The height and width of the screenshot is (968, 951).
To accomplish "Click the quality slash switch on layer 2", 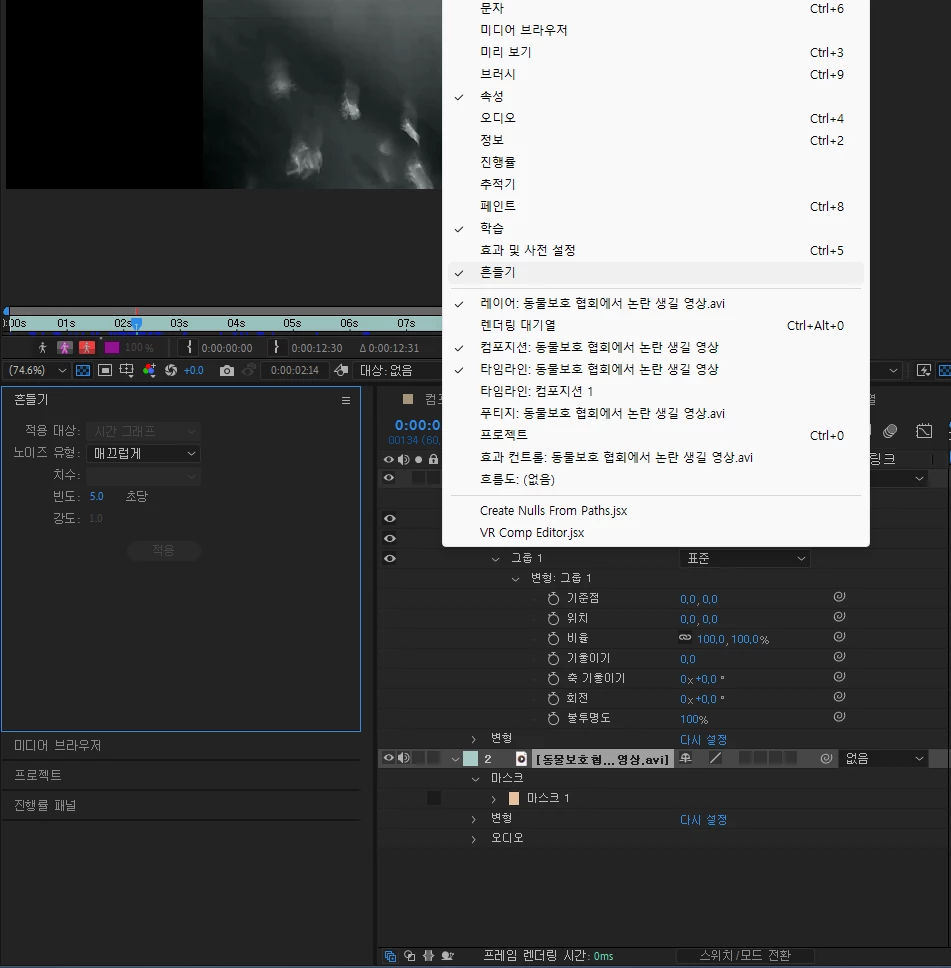I will [x=716, y=758].
